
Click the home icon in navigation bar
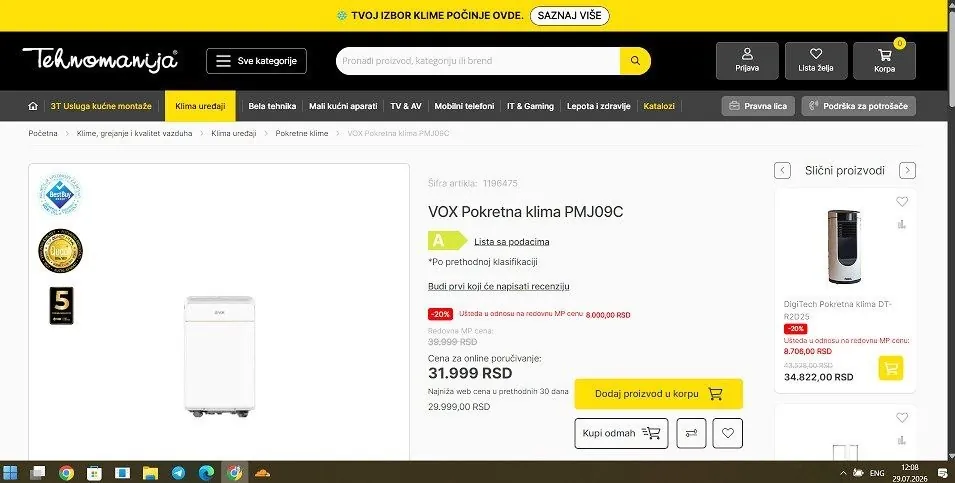point(33,106)
